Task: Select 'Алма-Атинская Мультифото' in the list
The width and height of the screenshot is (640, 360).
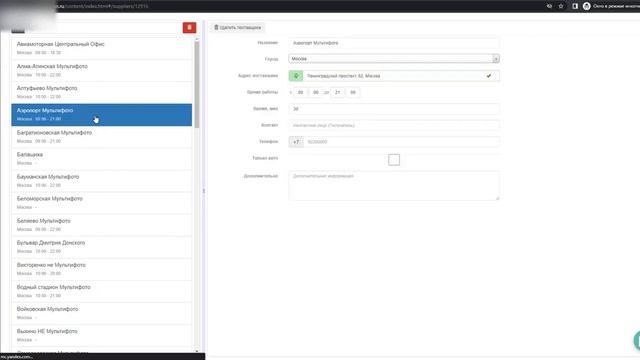Action: pyautogui.click(x=102, y=70)
